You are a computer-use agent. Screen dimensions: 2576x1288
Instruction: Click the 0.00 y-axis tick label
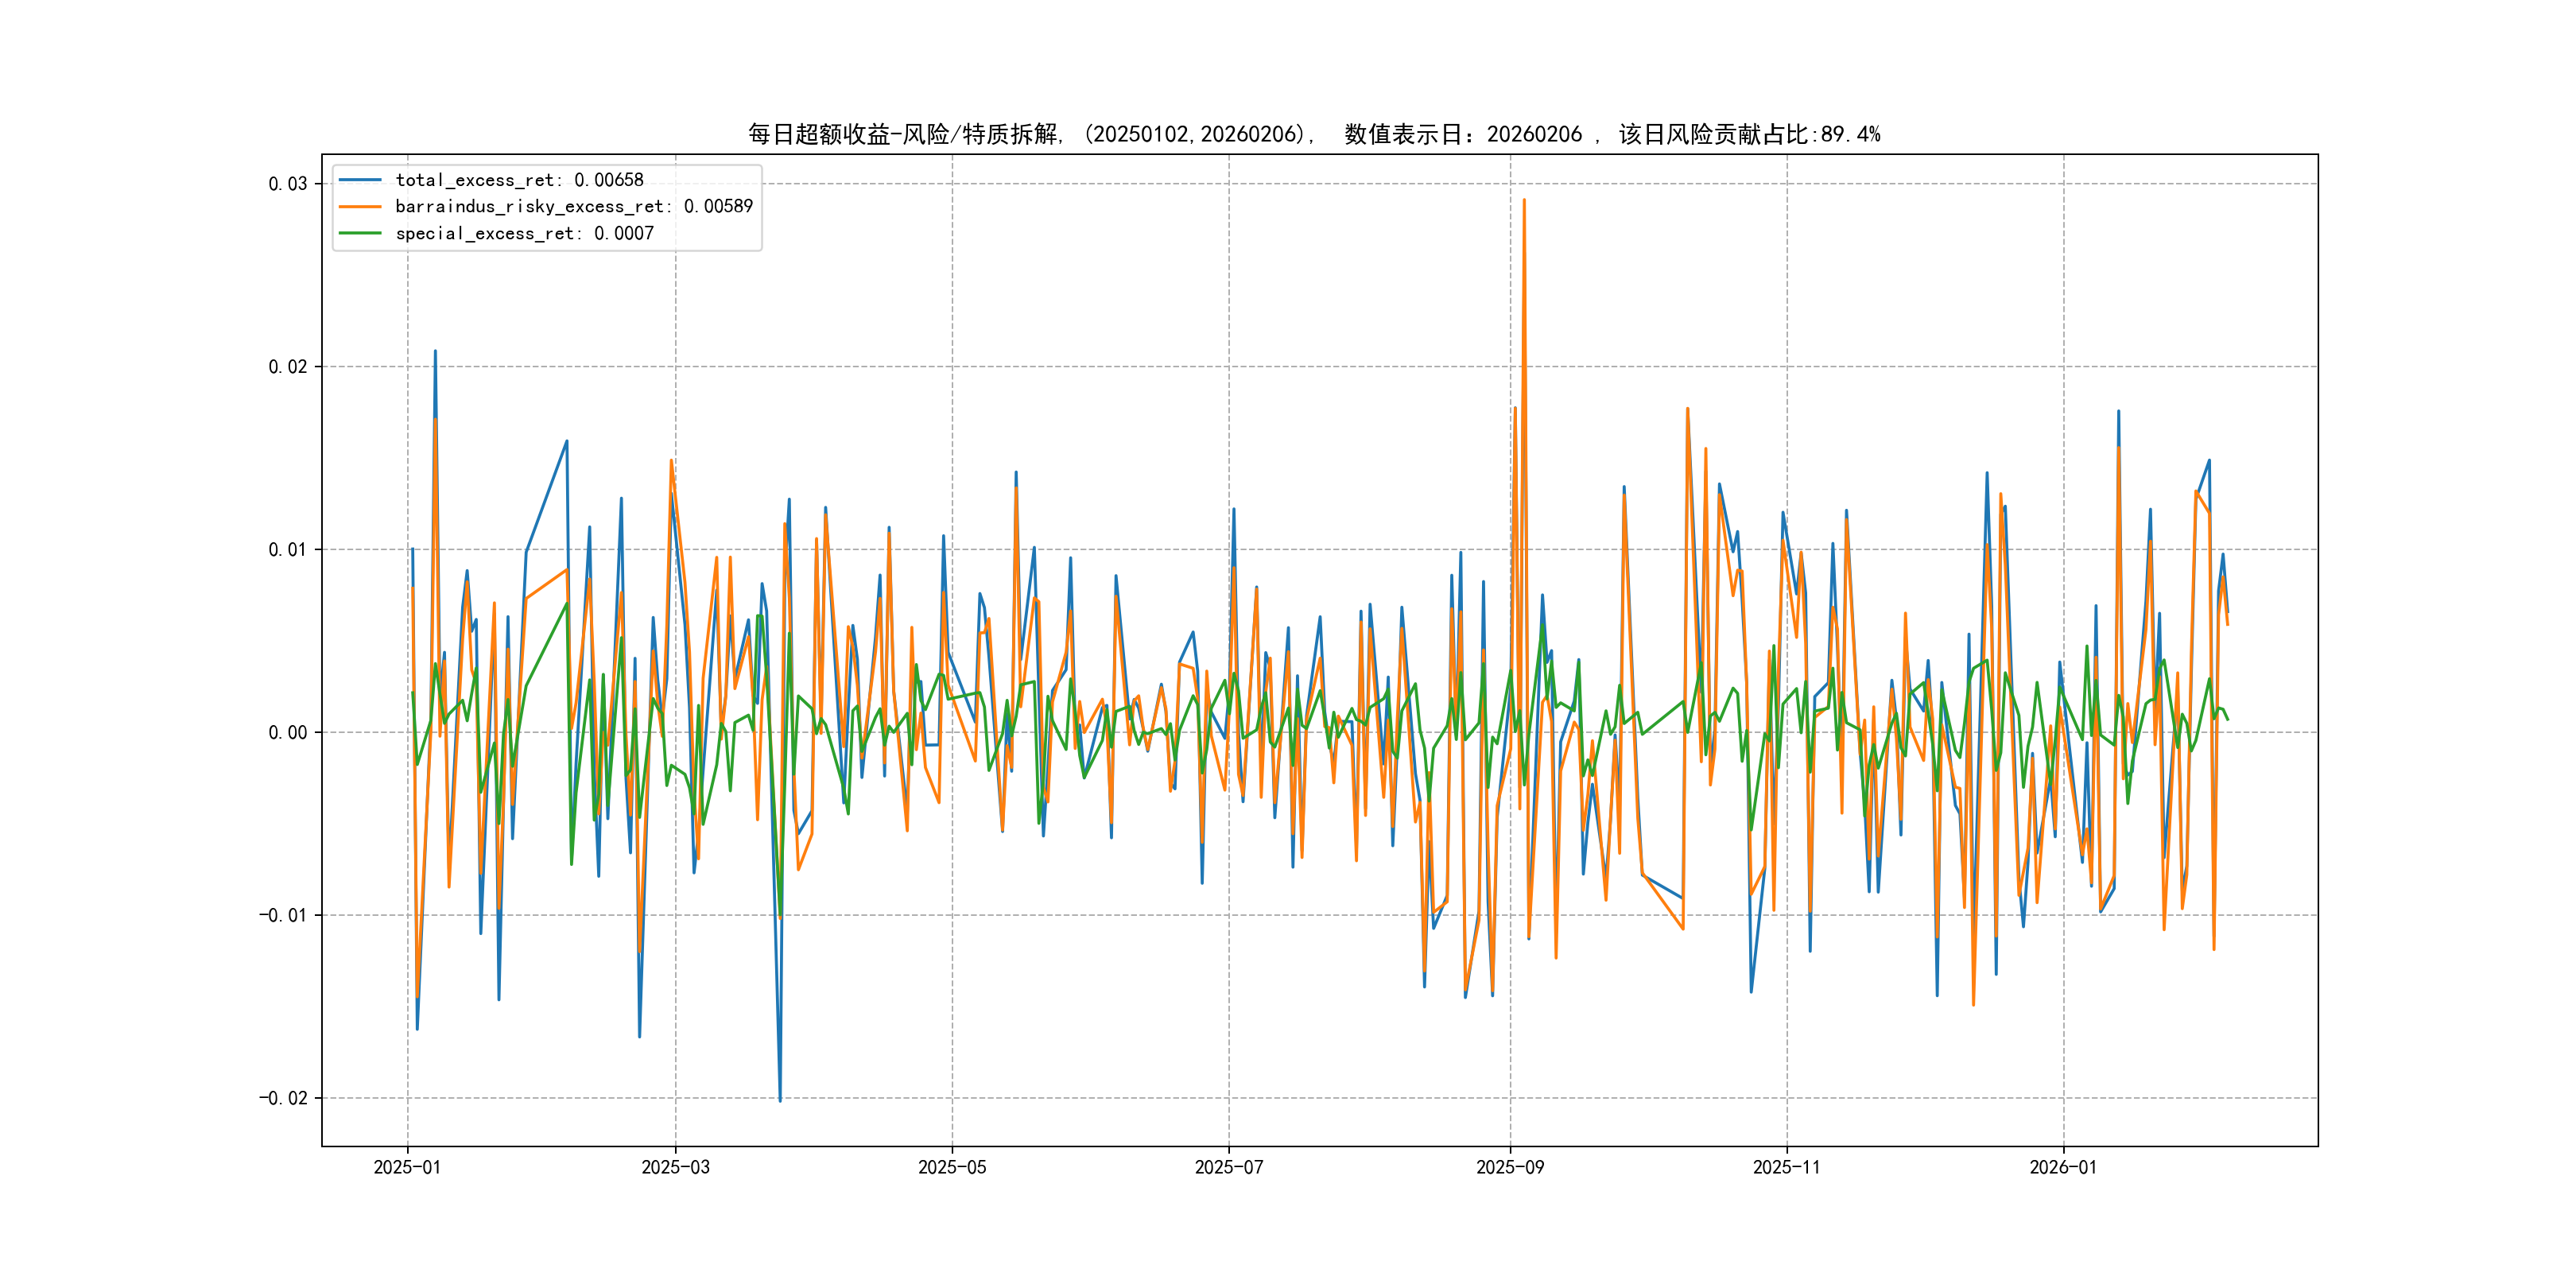tap(287, 733)
